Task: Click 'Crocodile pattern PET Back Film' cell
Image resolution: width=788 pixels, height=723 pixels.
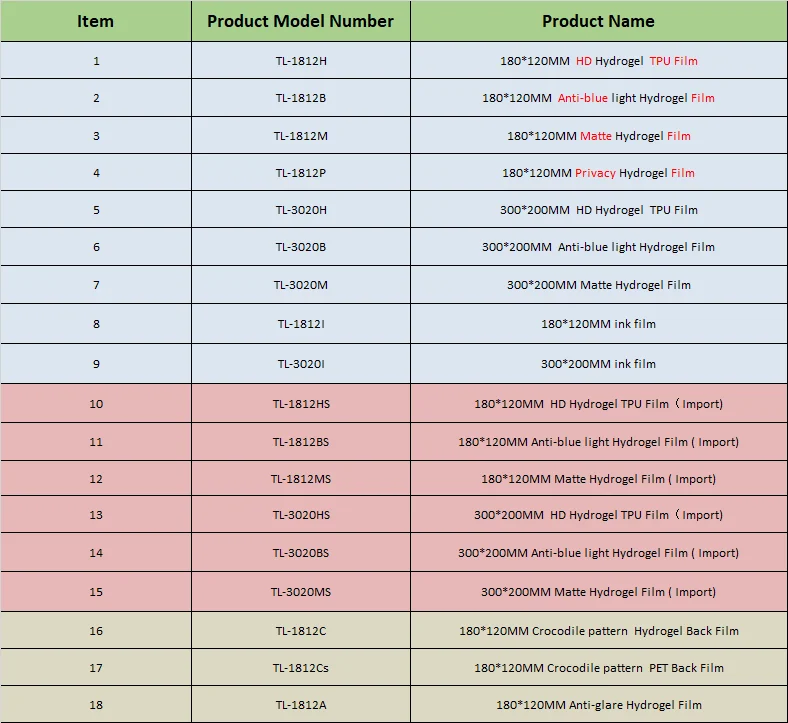Action: pos(598,668)
